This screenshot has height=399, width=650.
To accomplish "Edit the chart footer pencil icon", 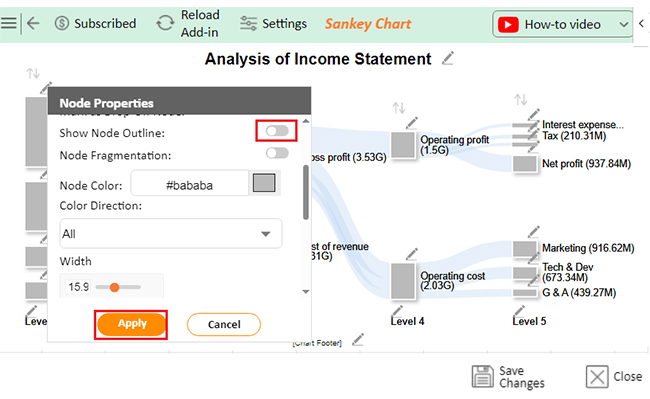I will (x=358, y=339).
